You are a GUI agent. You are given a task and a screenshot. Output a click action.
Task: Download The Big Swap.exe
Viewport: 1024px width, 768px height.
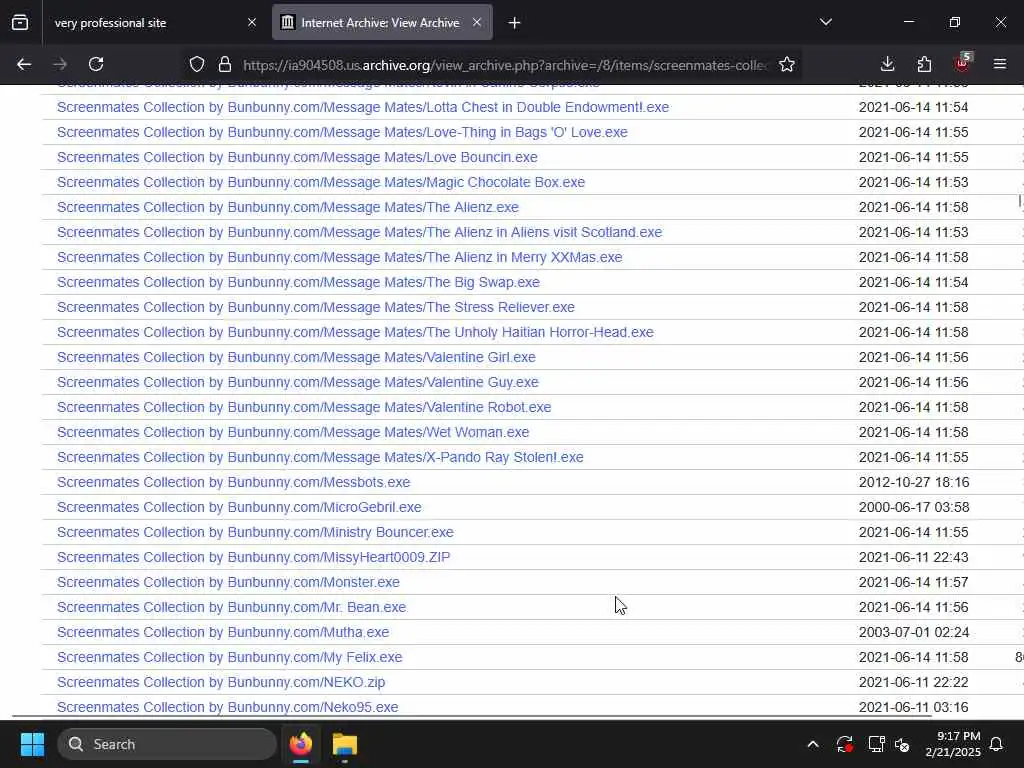(298, 282)
